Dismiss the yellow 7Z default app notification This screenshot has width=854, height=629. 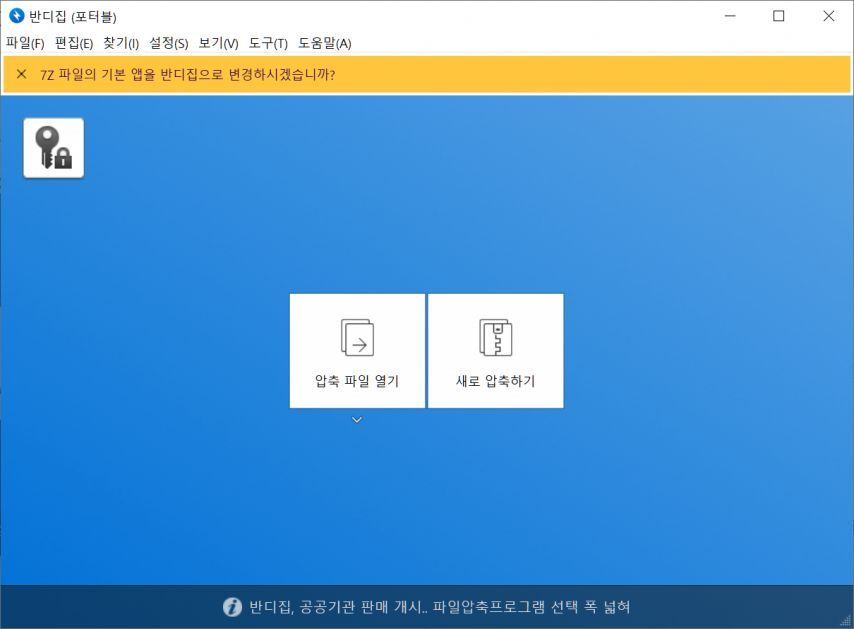point(22,74)
